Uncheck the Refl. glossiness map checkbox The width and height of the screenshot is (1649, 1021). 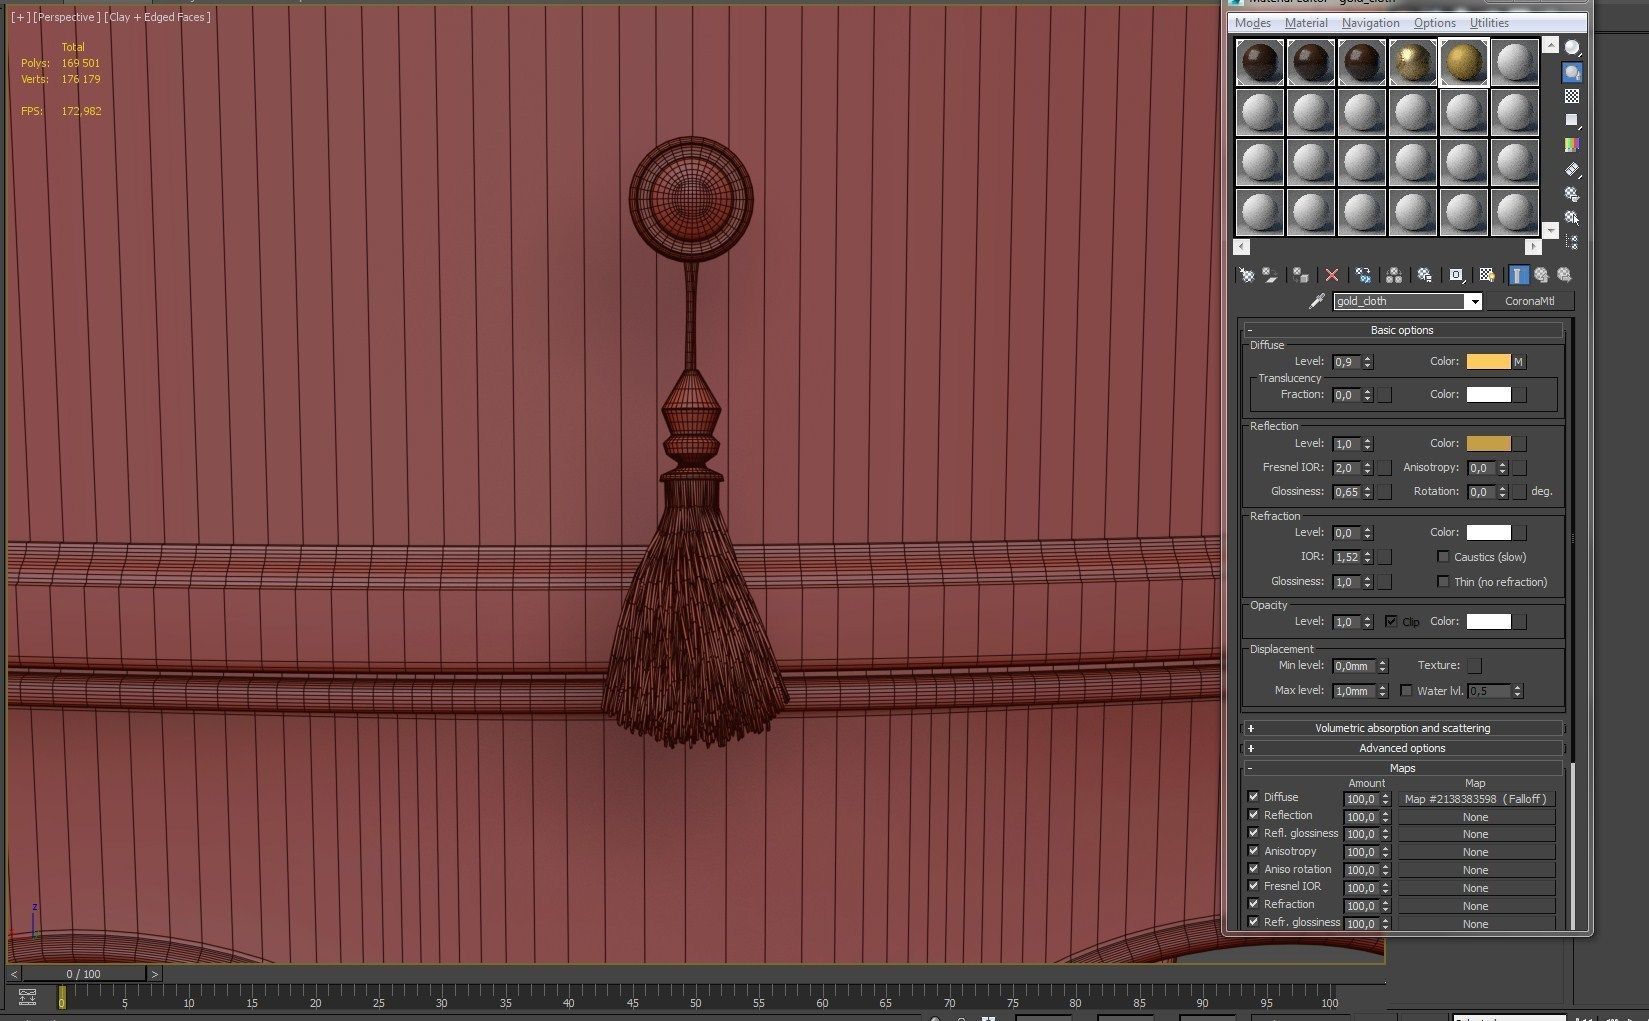coord(1254,833)
